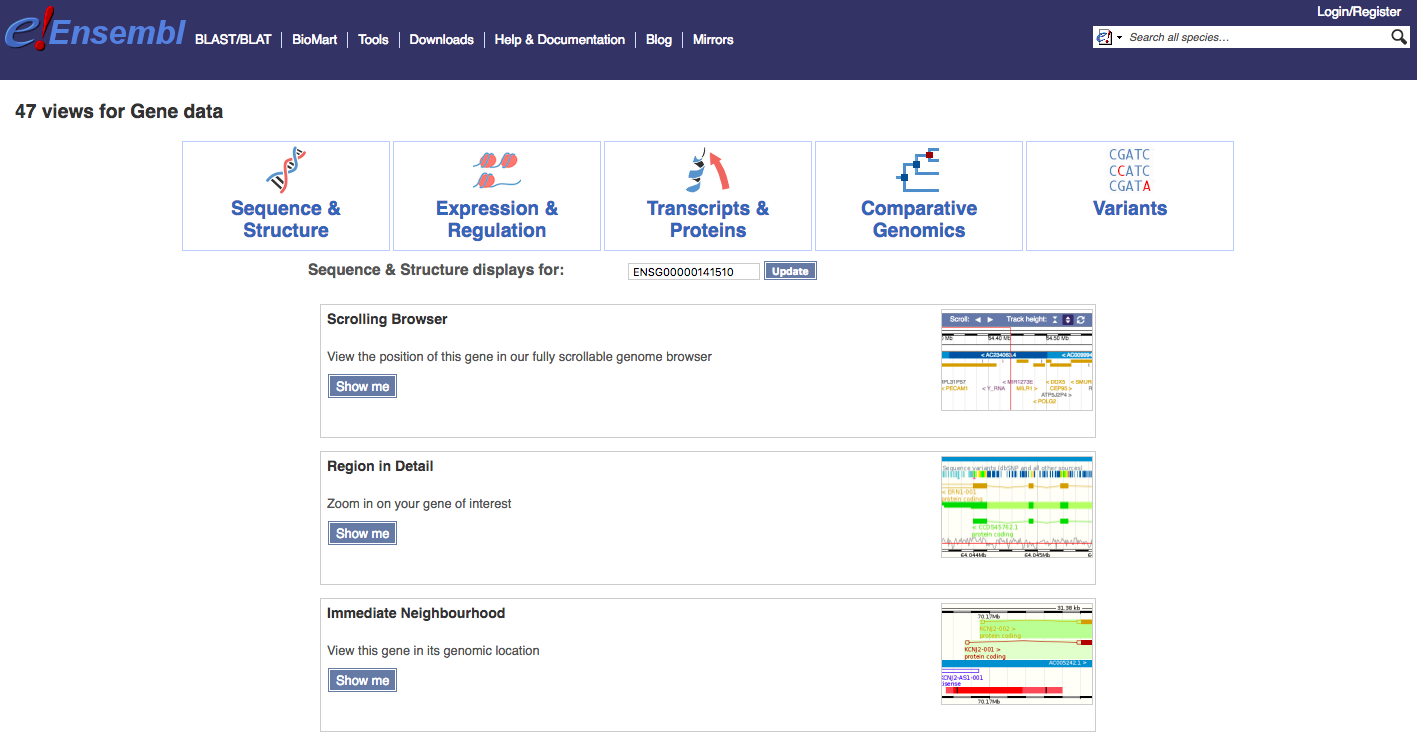Open BLAST/BLAT menu item

coord(233,40)
